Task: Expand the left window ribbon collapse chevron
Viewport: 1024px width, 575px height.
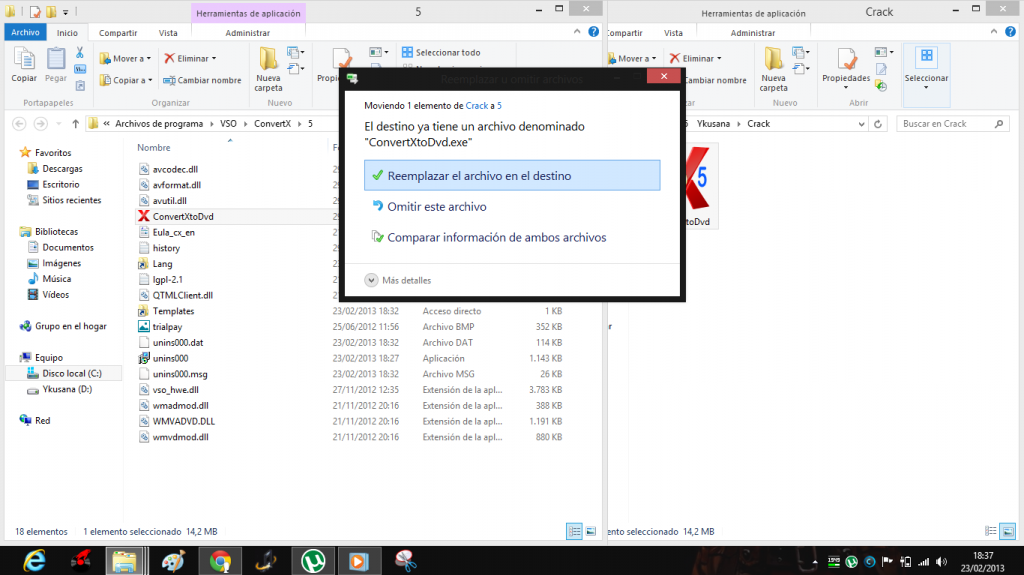Action: pos(577,31)
